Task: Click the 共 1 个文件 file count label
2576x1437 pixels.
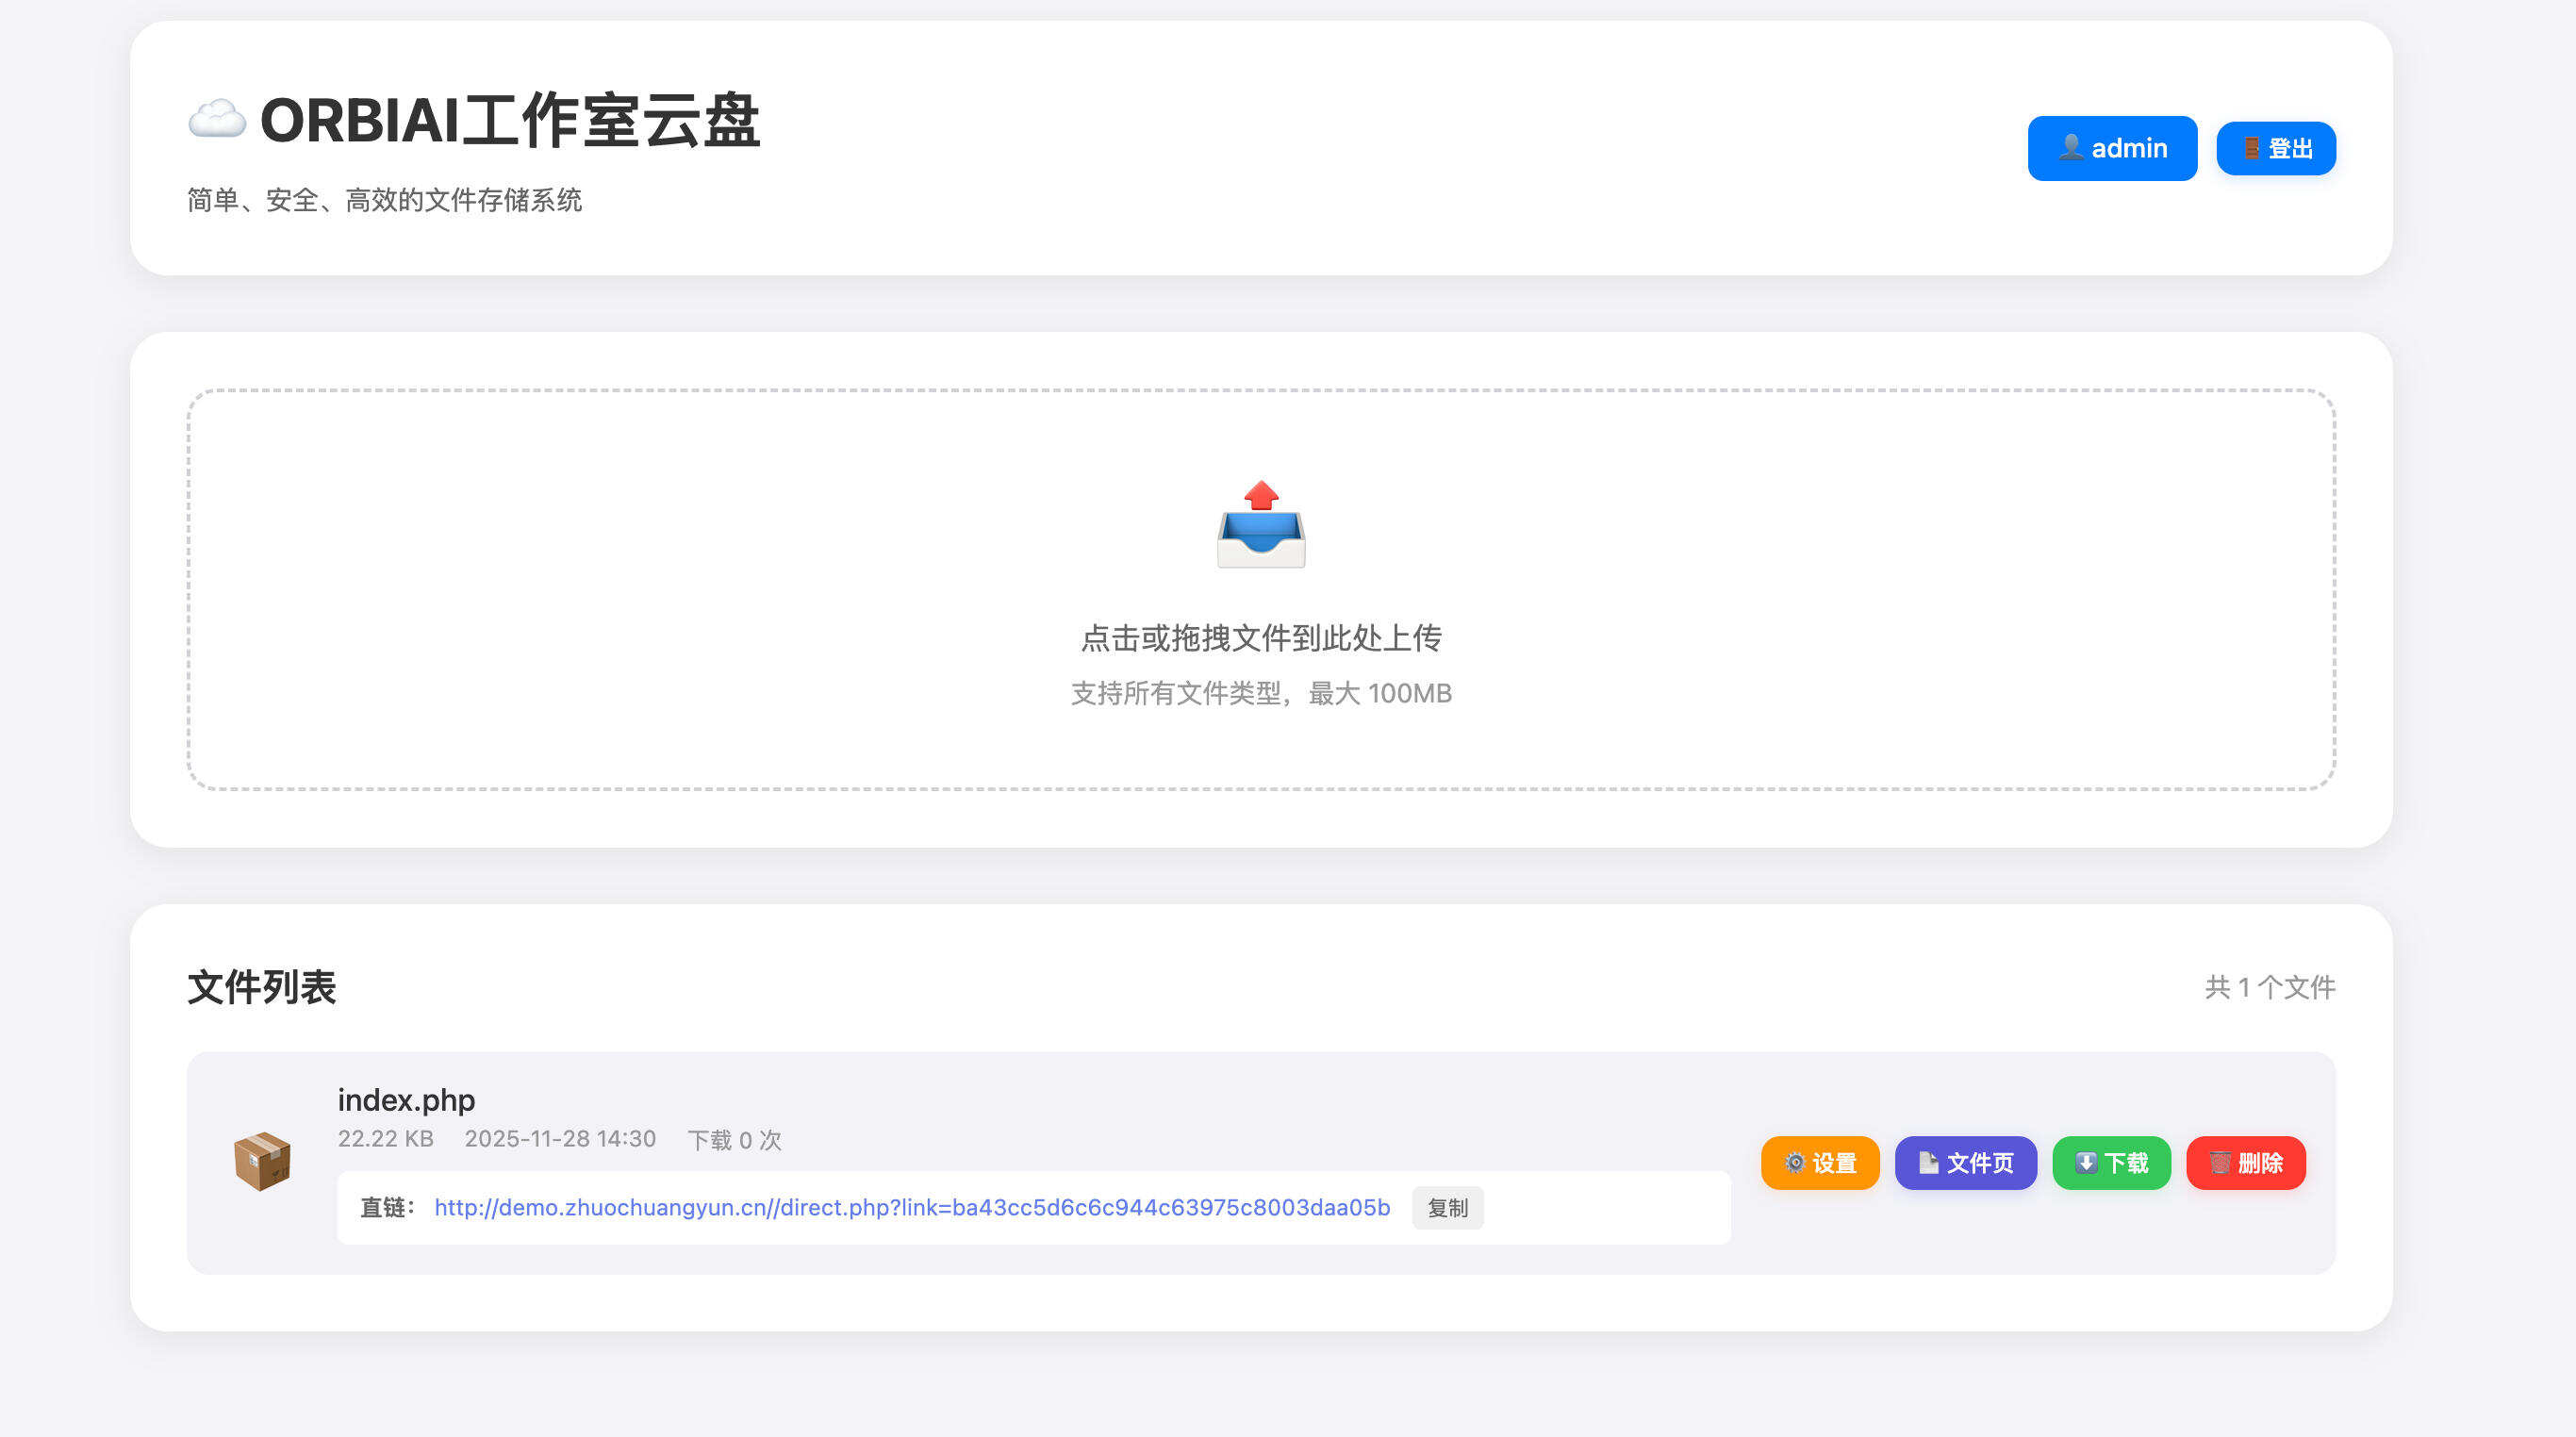Action: coord(2269,987)
